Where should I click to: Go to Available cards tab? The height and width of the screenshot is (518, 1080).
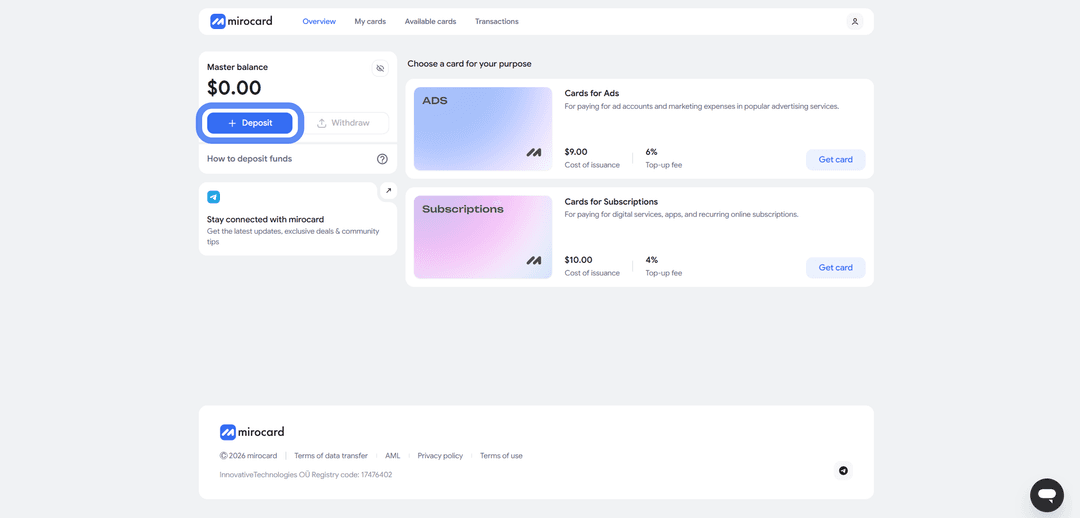430,21
